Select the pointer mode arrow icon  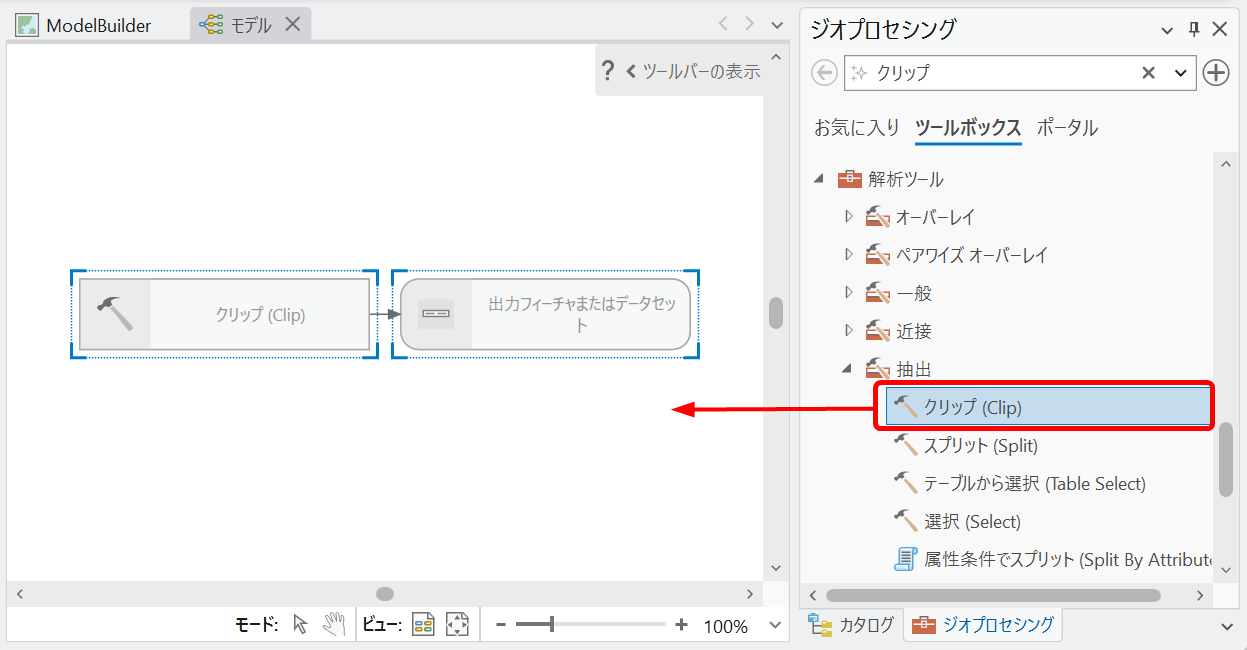(x=300, y=625)
